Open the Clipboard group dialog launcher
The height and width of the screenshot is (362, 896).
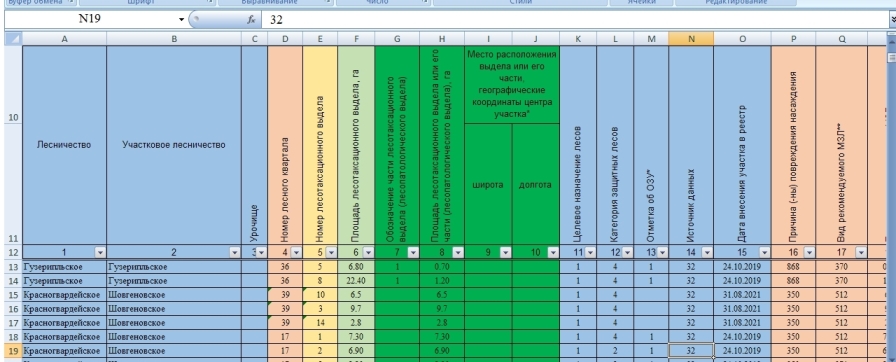coord(71,2)
